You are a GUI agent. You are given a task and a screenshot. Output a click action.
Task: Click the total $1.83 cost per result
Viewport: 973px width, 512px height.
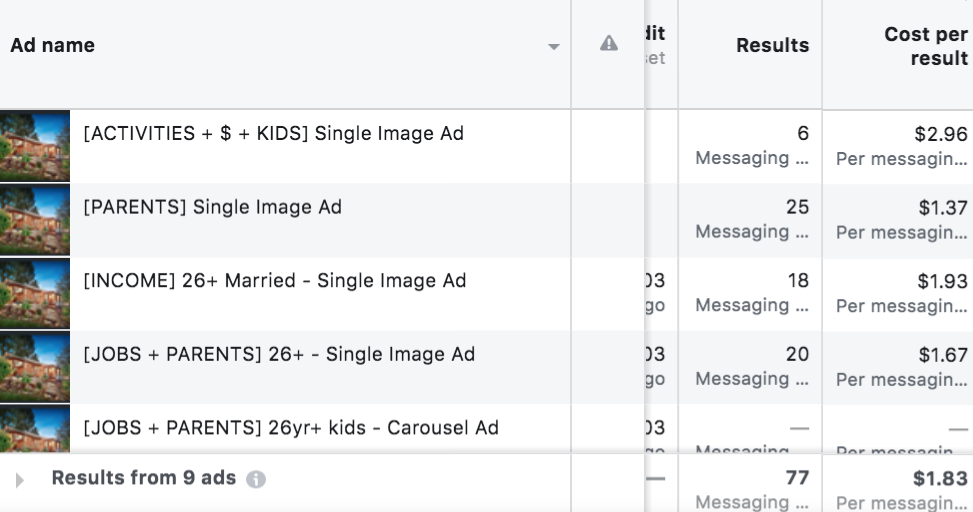click(x=940, y=478)
